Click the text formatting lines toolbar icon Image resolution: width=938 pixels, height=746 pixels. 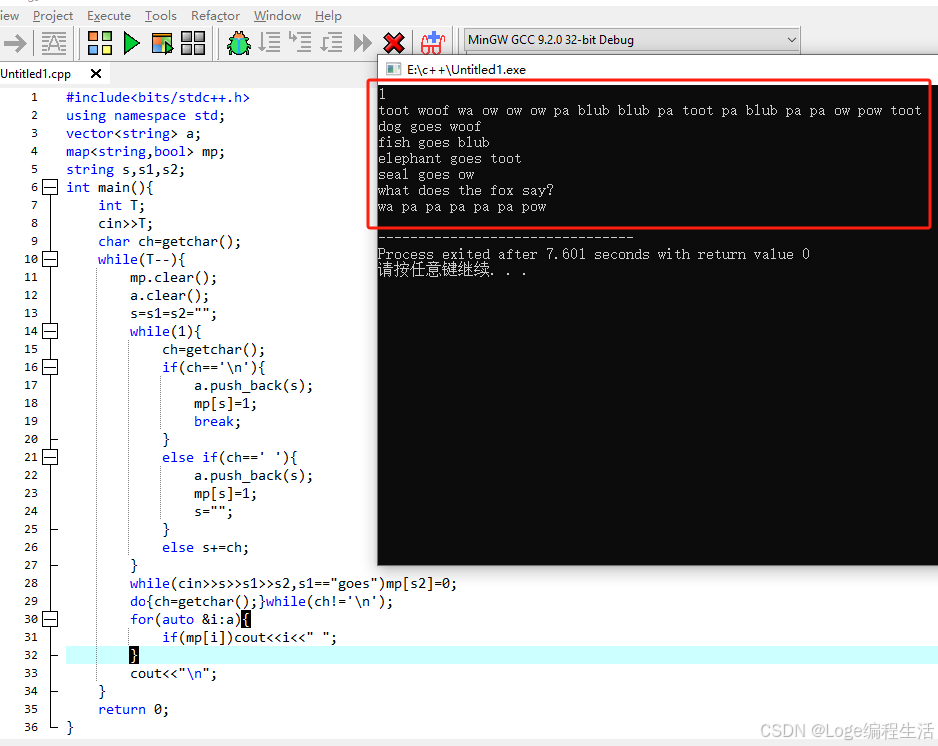point(54,43)
